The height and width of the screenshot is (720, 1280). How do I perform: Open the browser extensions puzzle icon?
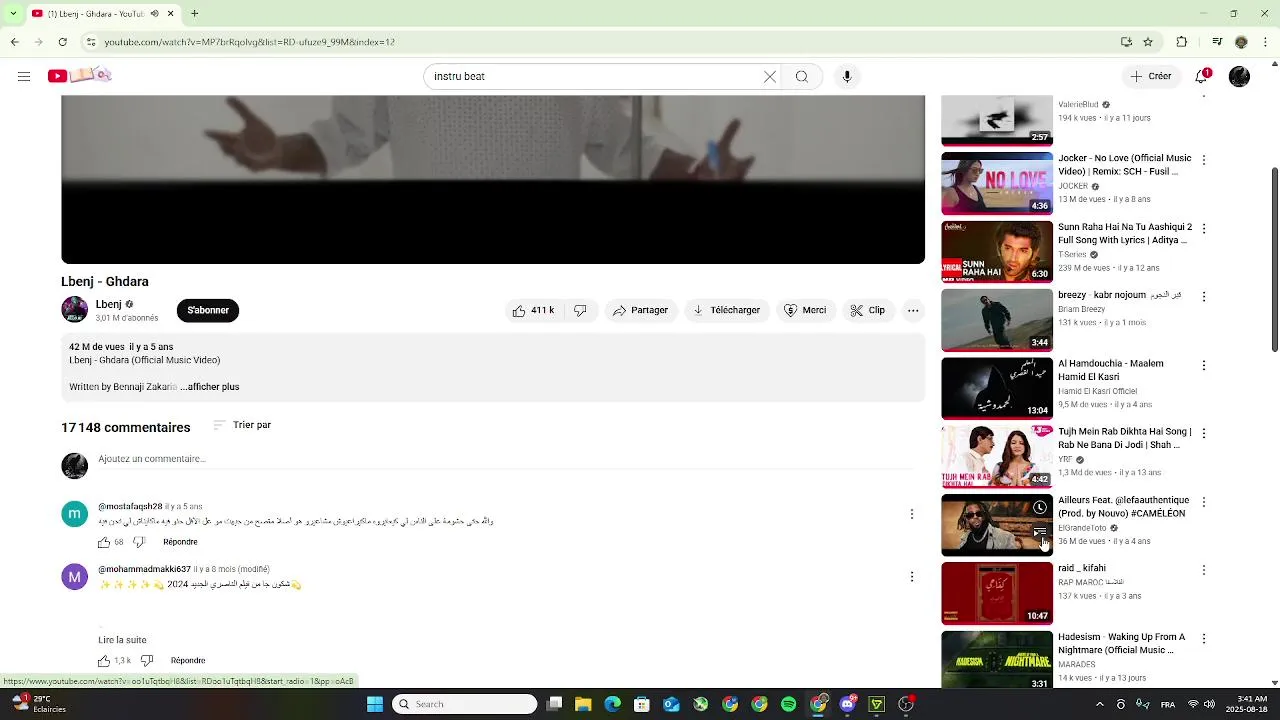pos(1182,42)
